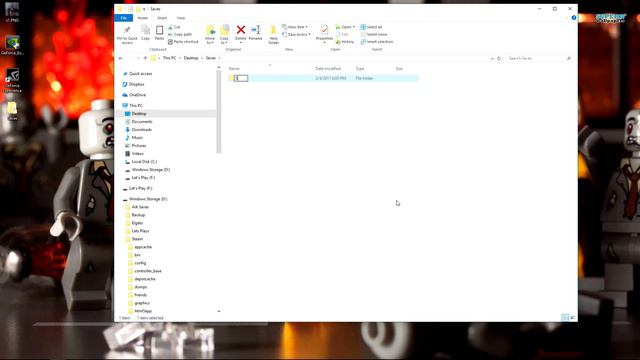Switch to large icons view in status bar

572,317
